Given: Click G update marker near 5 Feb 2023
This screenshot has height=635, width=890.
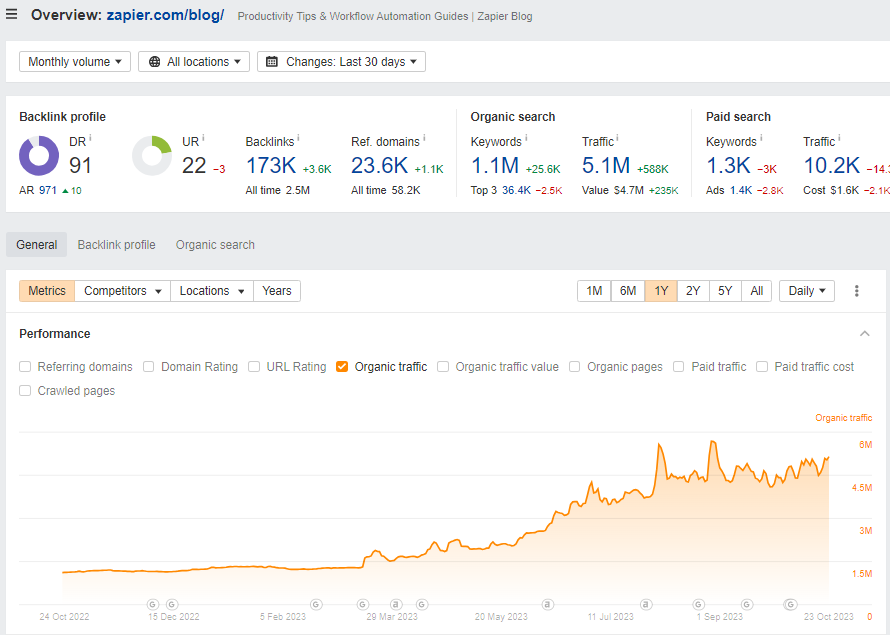Looking at the screenshot, I should click(316, 604).
